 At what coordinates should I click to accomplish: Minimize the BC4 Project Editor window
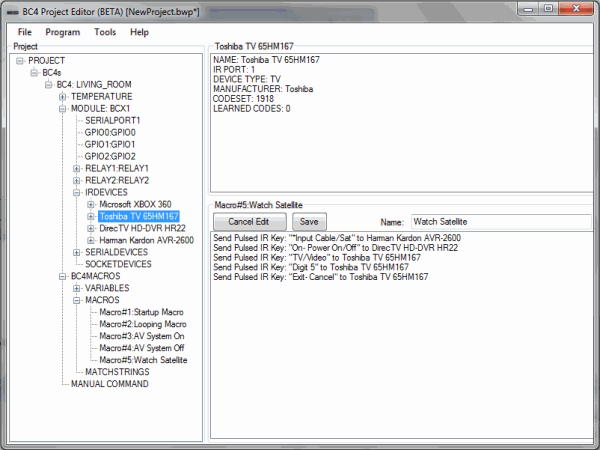528,8
